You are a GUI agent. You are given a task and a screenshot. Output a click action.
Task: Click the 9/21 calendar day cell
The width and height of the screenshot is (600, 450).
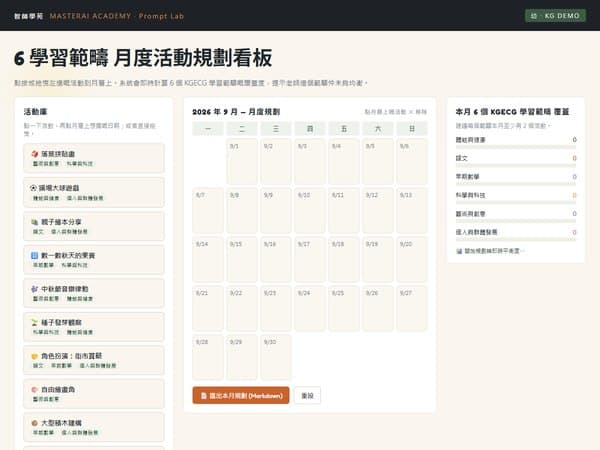(x=208, y=308)
